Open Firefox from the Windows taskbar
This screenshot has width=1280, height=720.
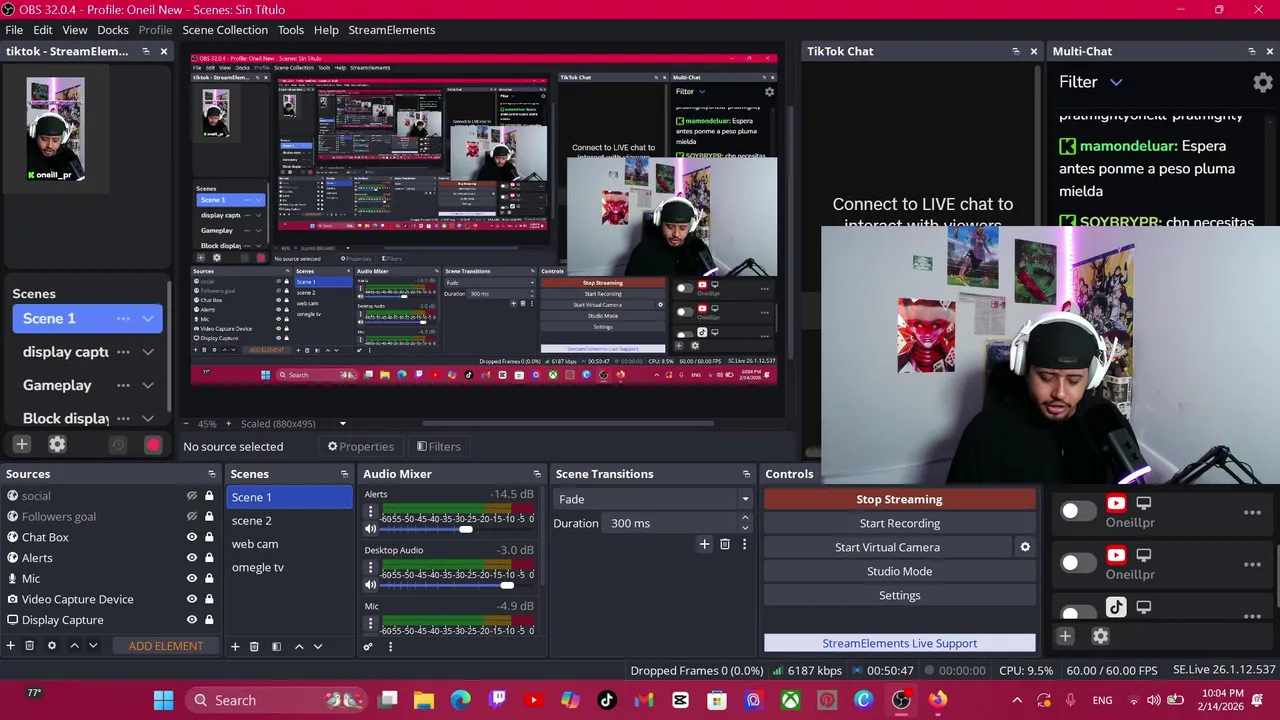(x=937, y=700)
